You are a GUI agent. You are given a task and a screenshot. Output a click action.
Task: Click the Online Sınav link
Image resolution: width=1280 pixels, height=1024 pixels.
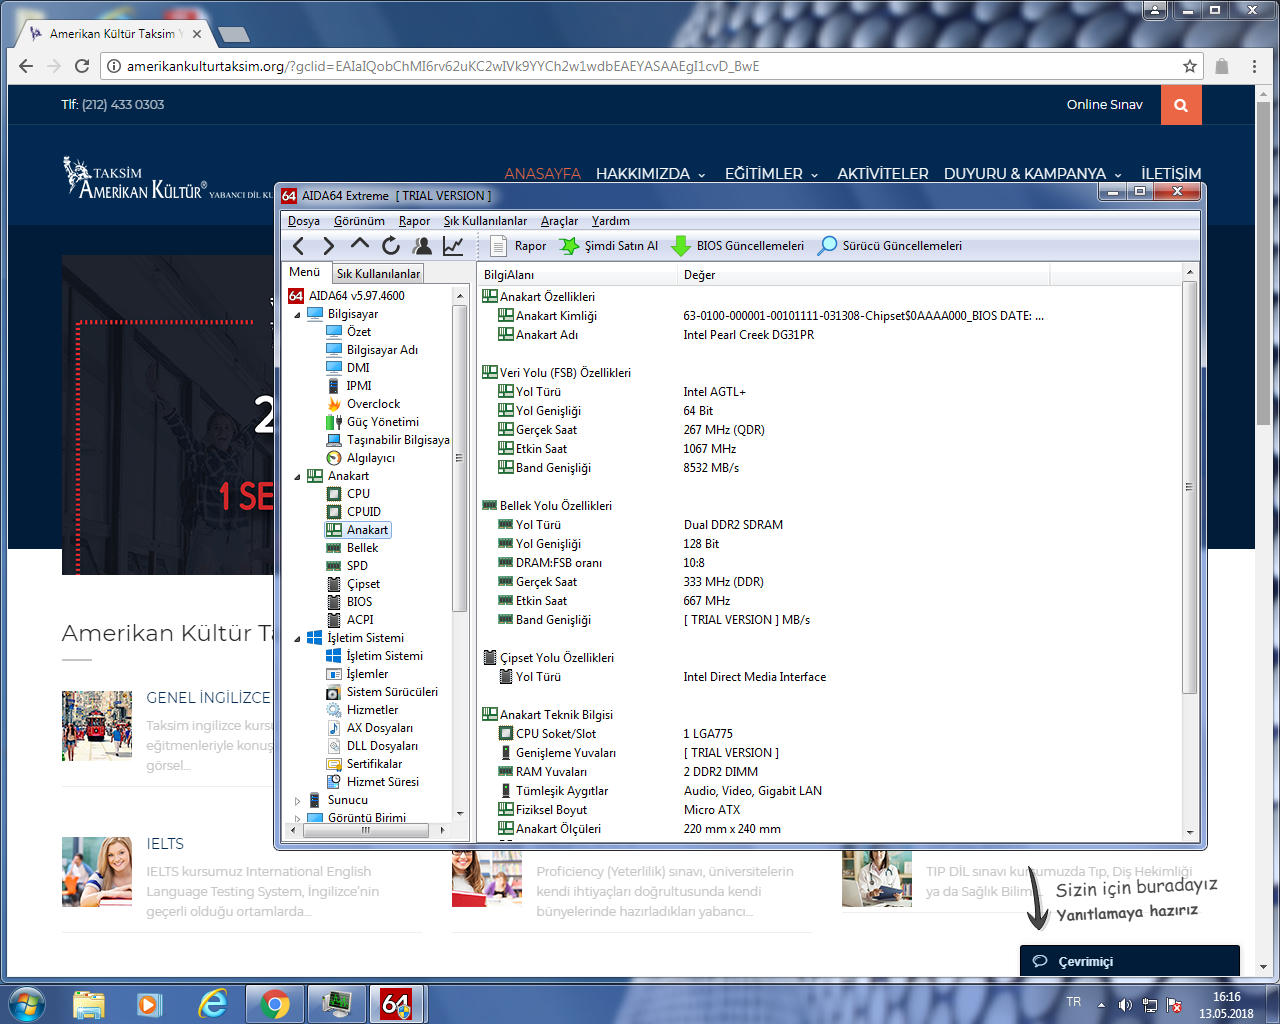click(1104, 104)
